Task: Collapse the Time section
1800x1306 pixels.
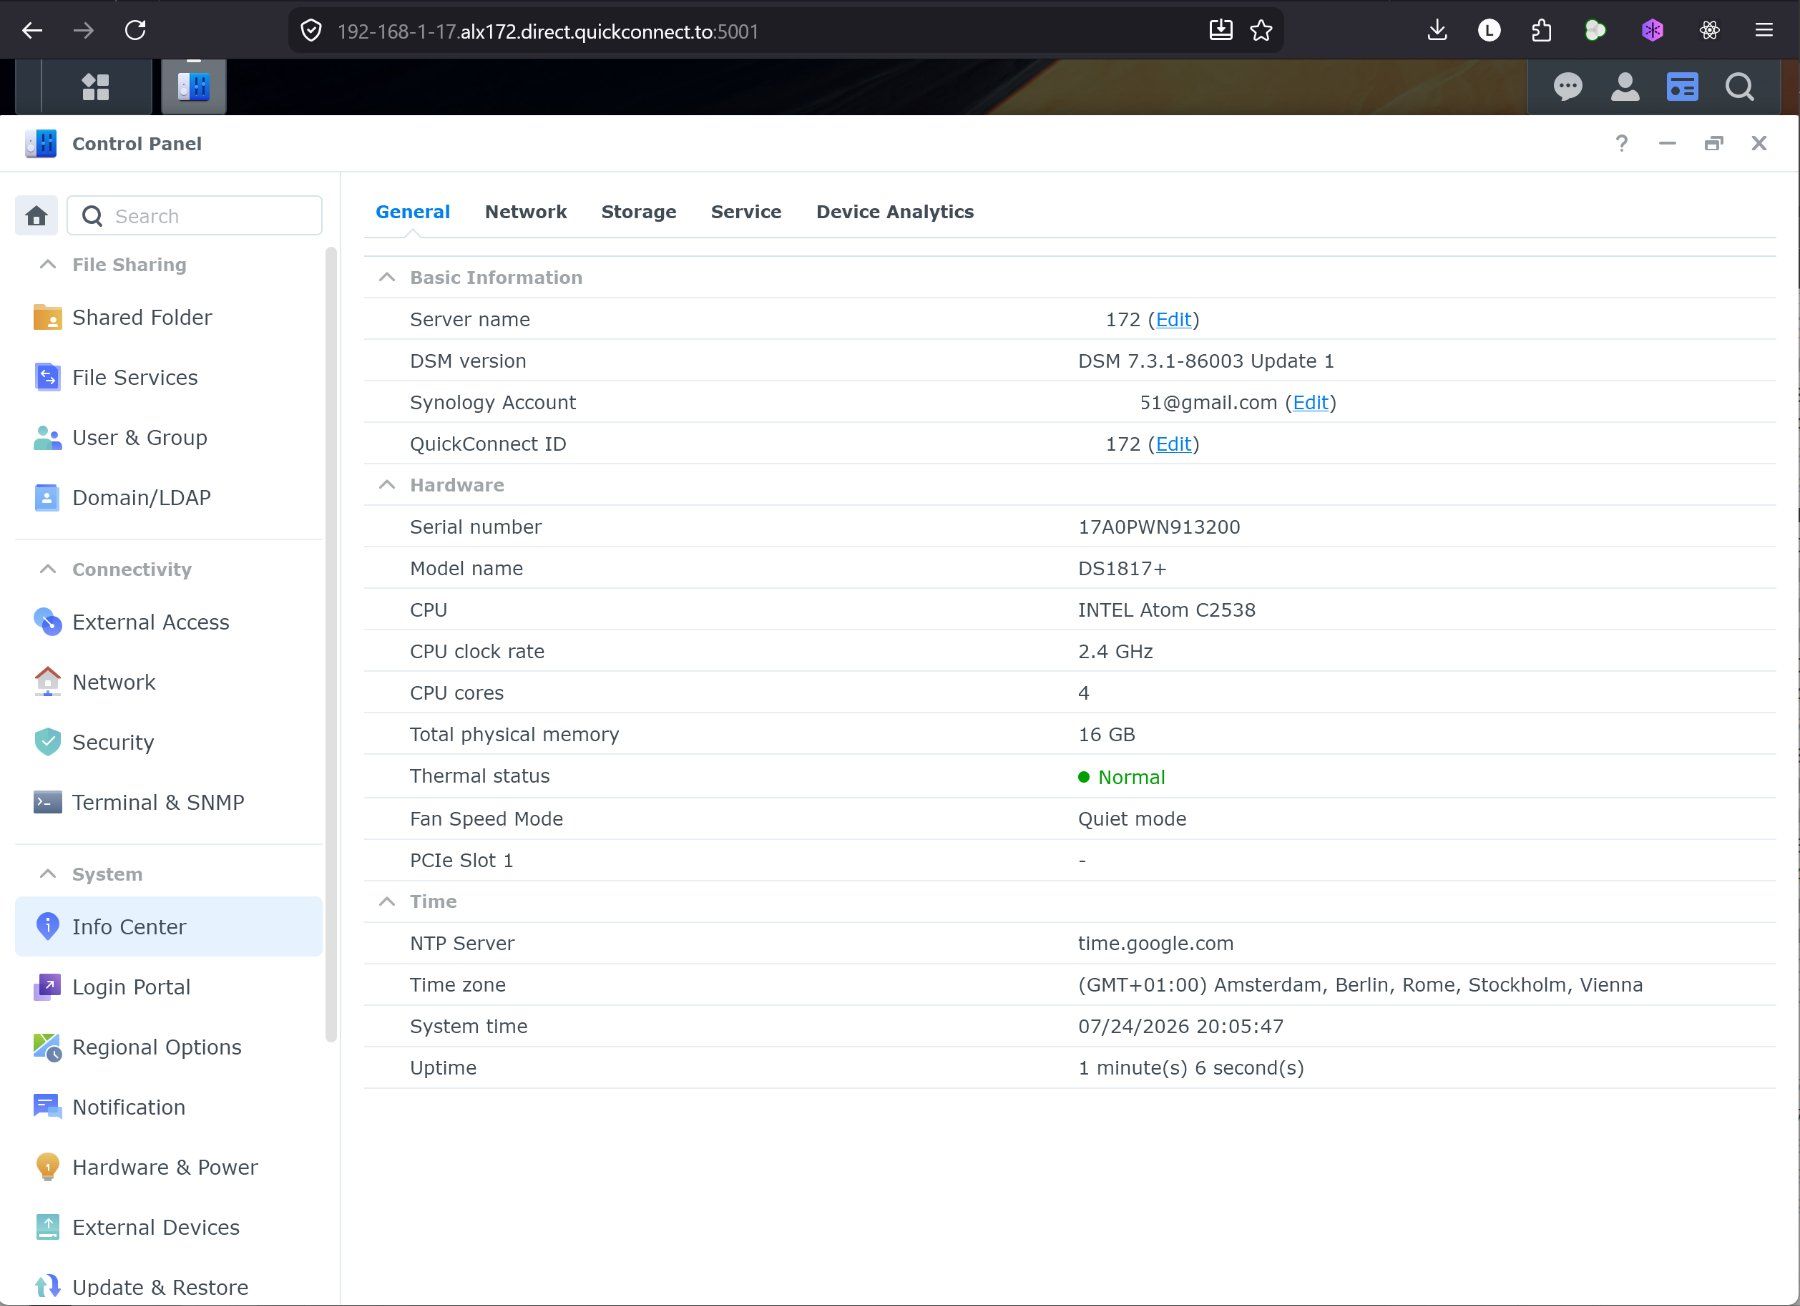Action: pyautogui.click(x=387, y=901)
